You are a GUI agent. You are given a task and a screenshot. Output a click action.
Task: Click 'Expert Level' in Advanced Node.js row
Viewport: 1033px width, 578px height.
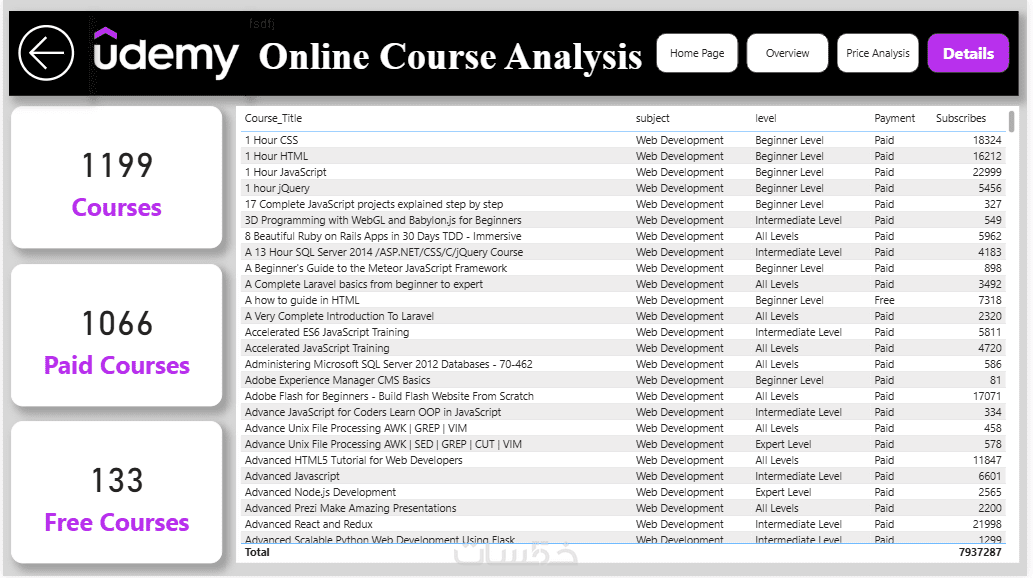[x=783, y=492]
